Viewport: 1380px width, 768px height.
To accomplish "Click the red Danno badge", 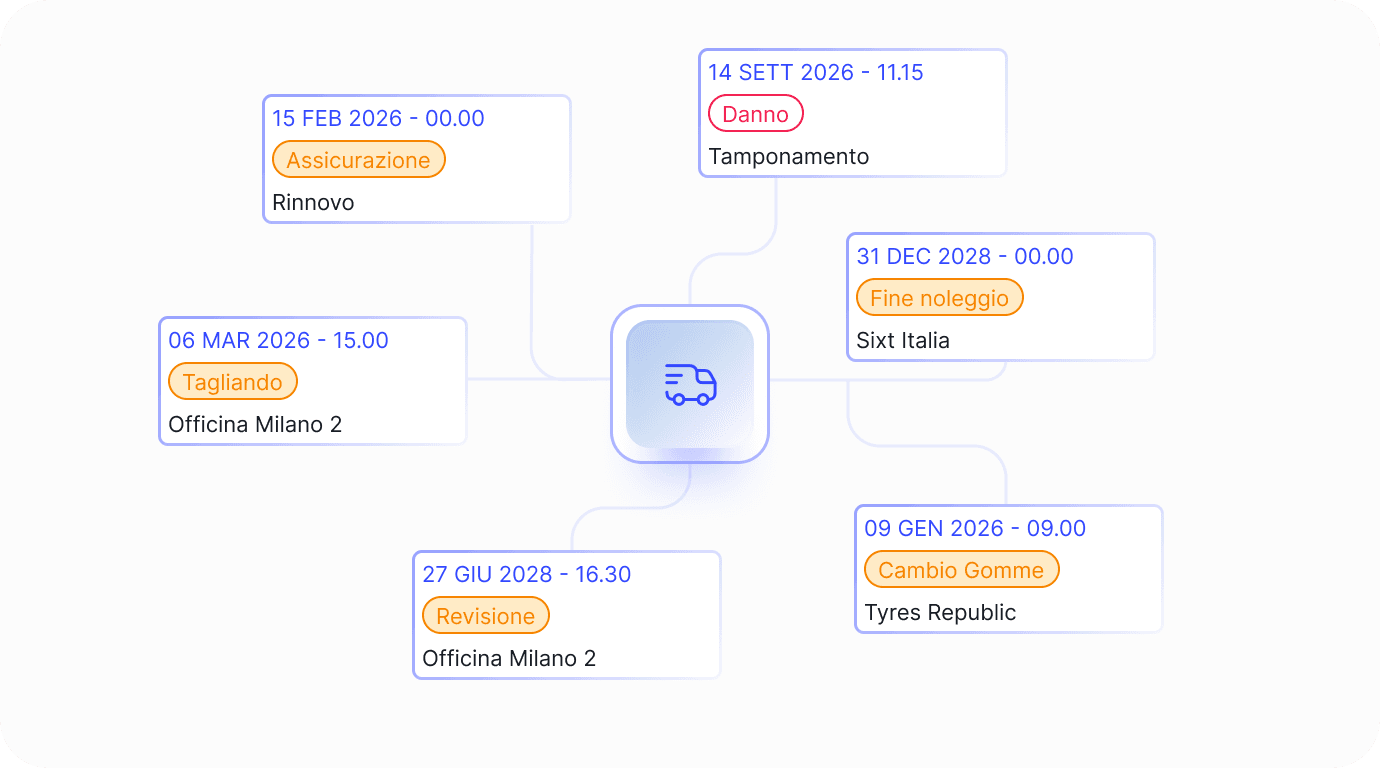I will 755,114.
